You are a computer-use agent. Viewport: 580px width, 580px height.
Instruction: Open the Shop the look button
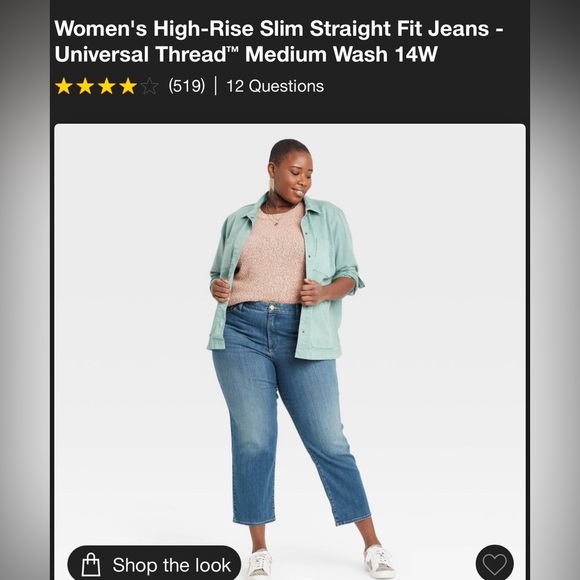click(154, 564)
